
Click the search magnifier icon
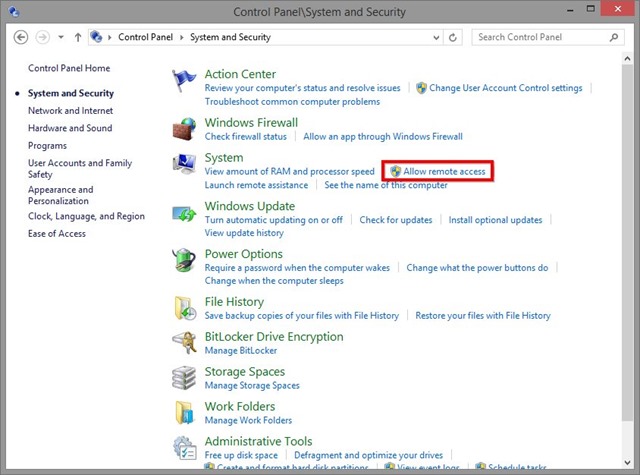click(614, 38)
